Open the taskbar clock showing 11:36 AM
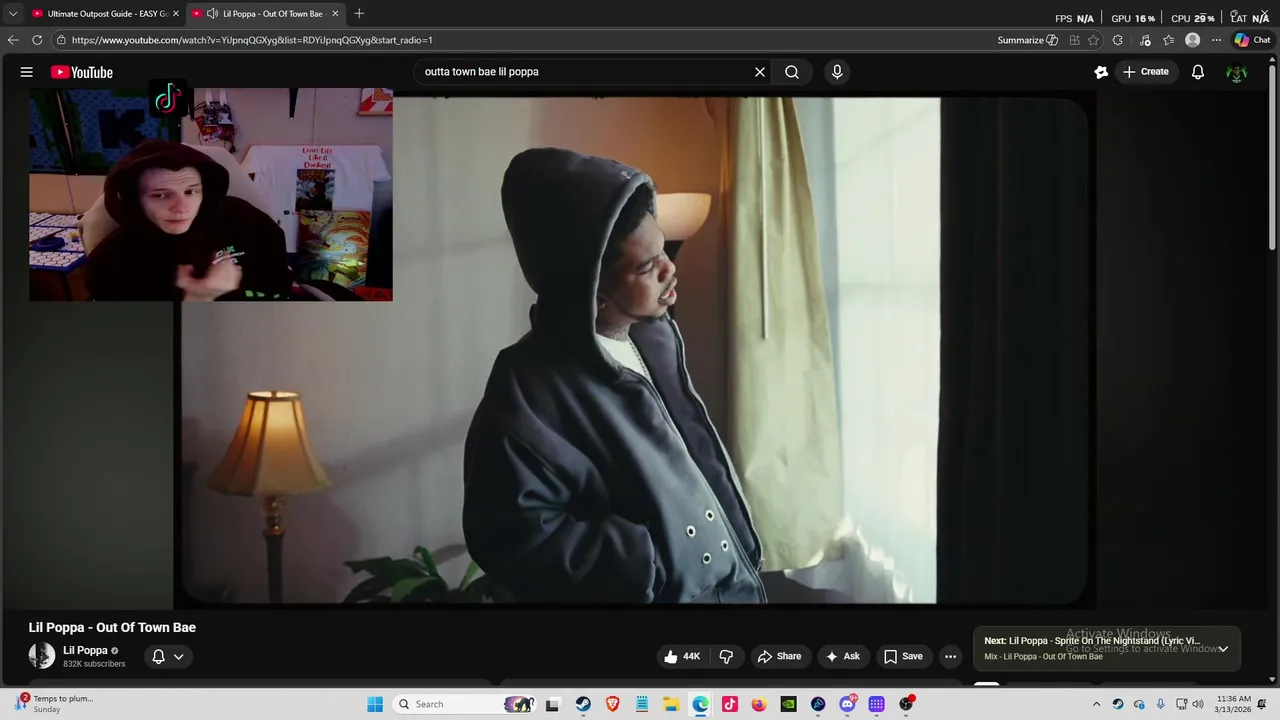The height and width of the screenshot is (720, 1280). tap(1233, 704)
